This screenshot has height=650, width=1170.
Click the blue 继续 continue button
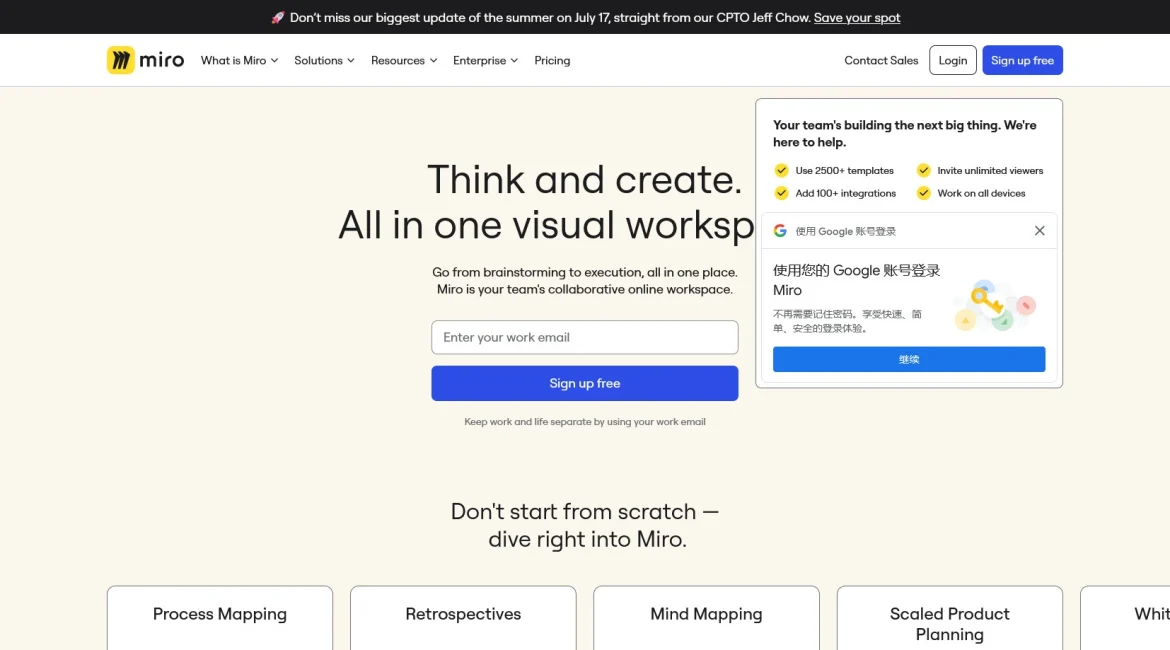click(908, 359)
